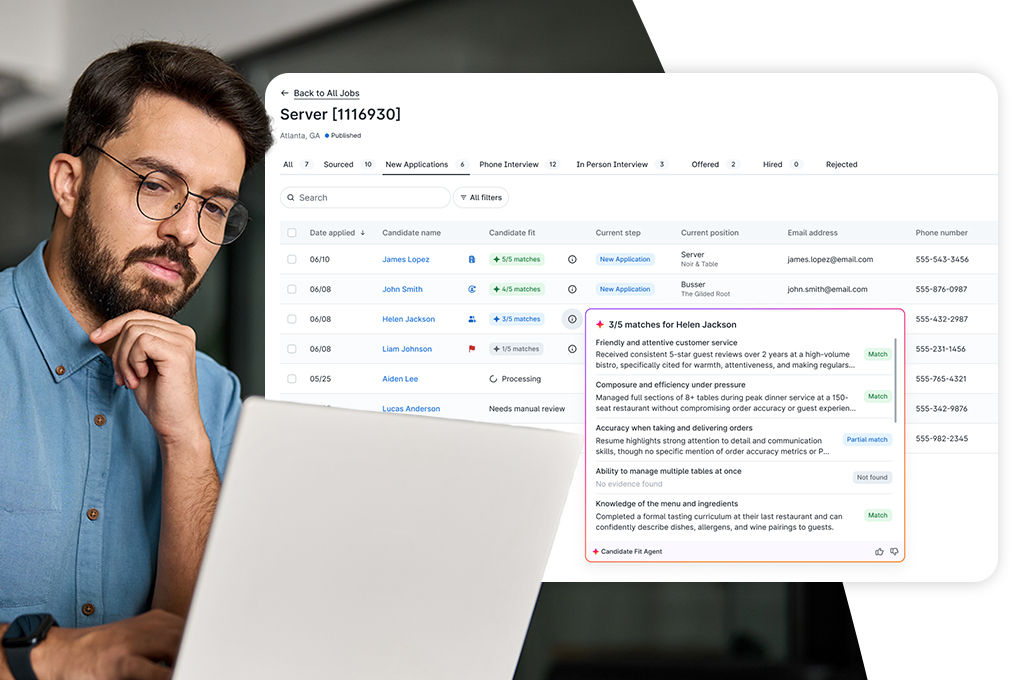The image size is (1020, 680).
Task: Click the 5/5 matches badge
Action: [517, 260]
